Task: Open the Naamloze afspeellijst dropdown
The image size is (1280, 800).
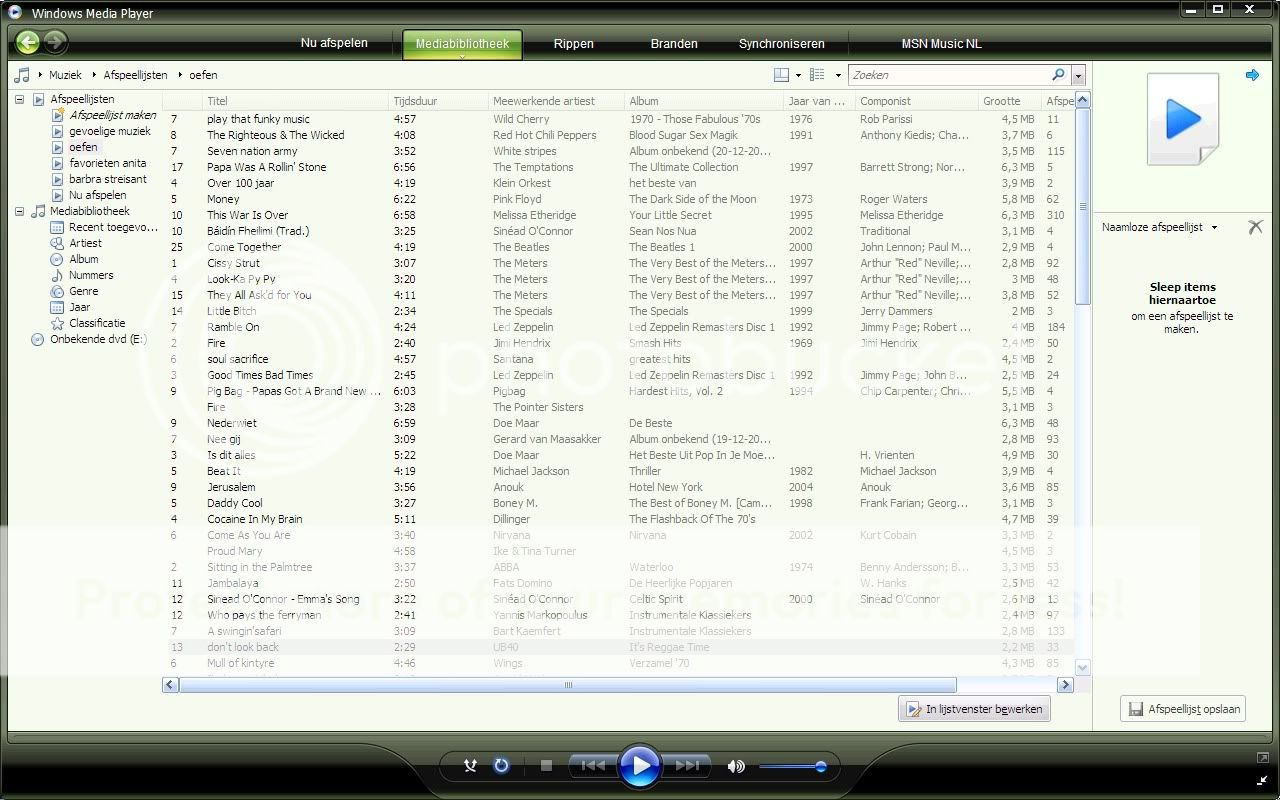Action: click(x=1214, y=228)
